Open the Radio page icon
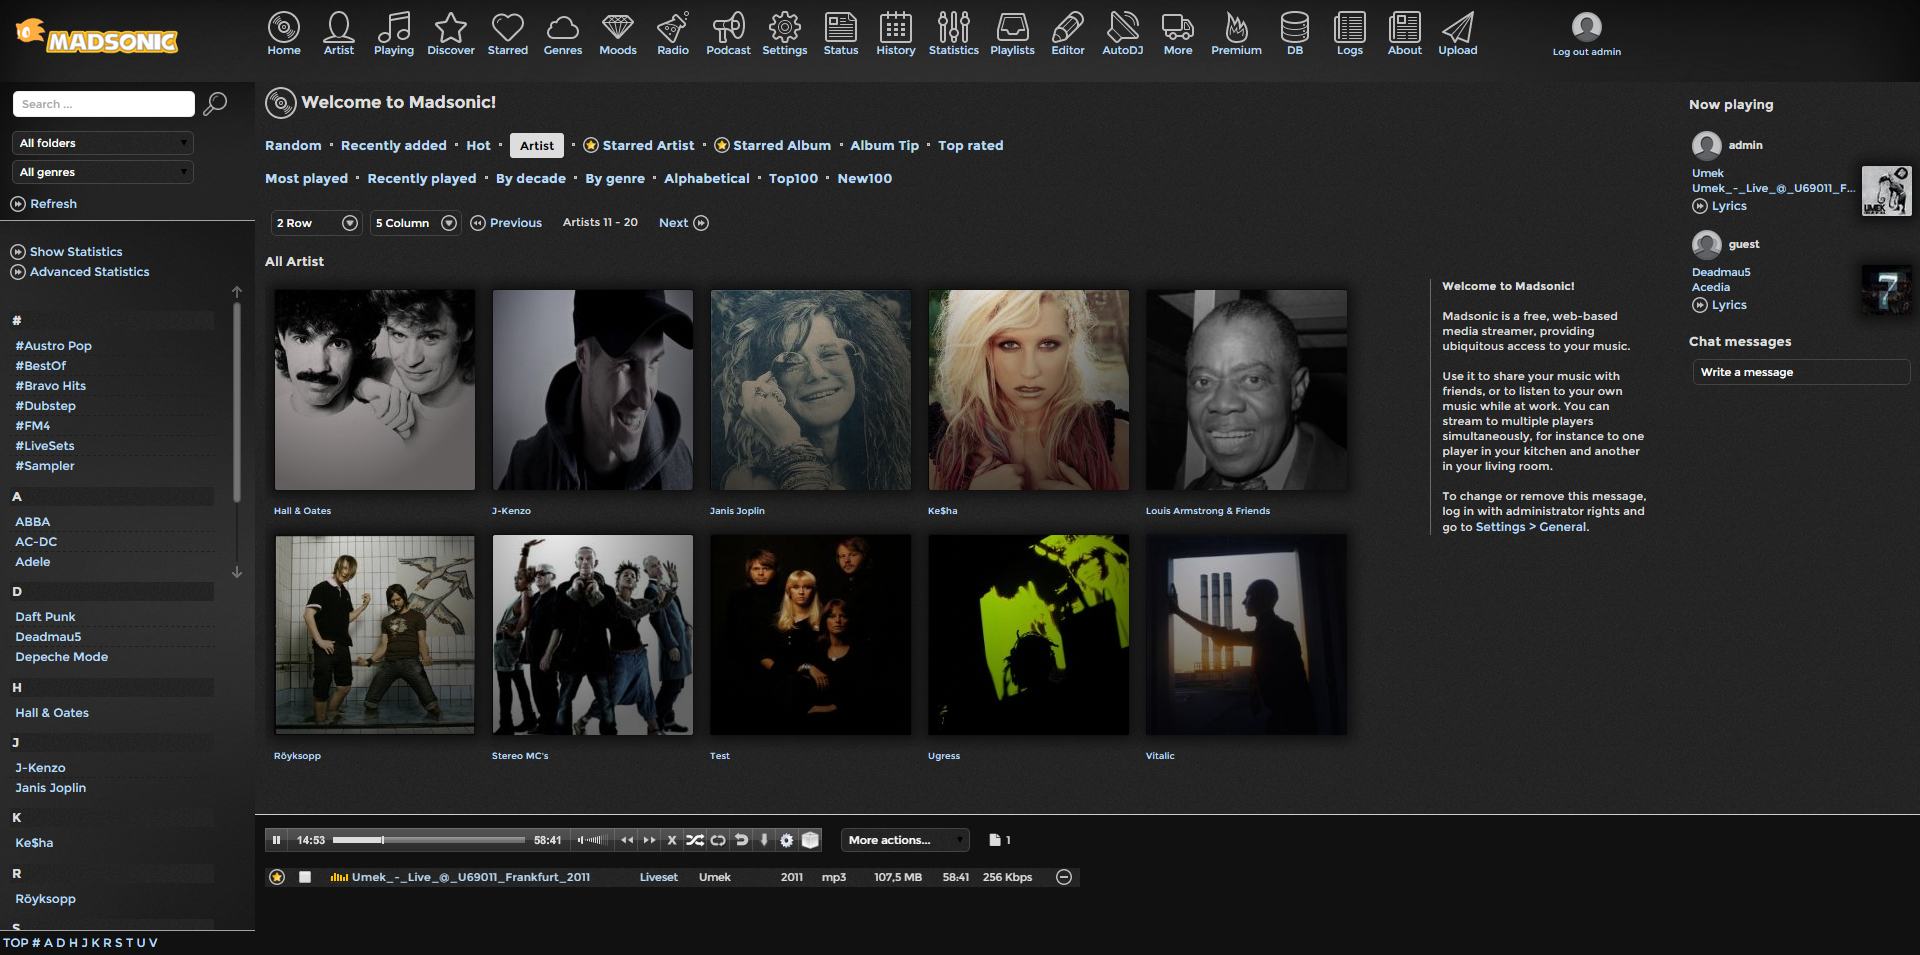The height and width of the screenshot is (955, 1920). click(672, 33)
